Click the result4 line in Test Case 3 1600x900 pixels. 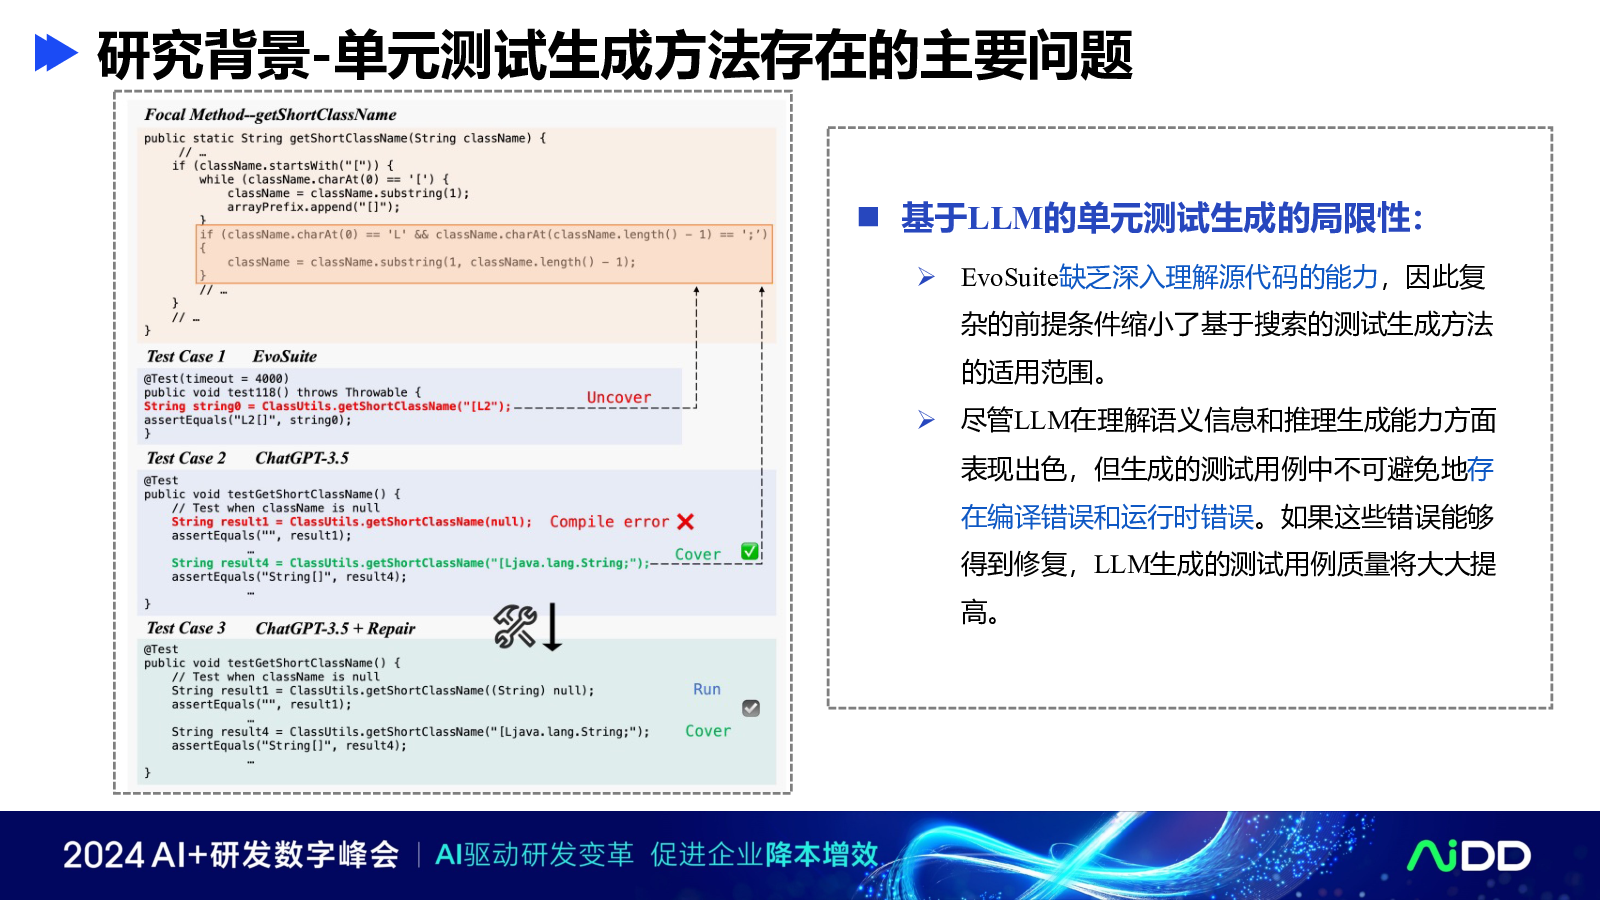(410, 732)
